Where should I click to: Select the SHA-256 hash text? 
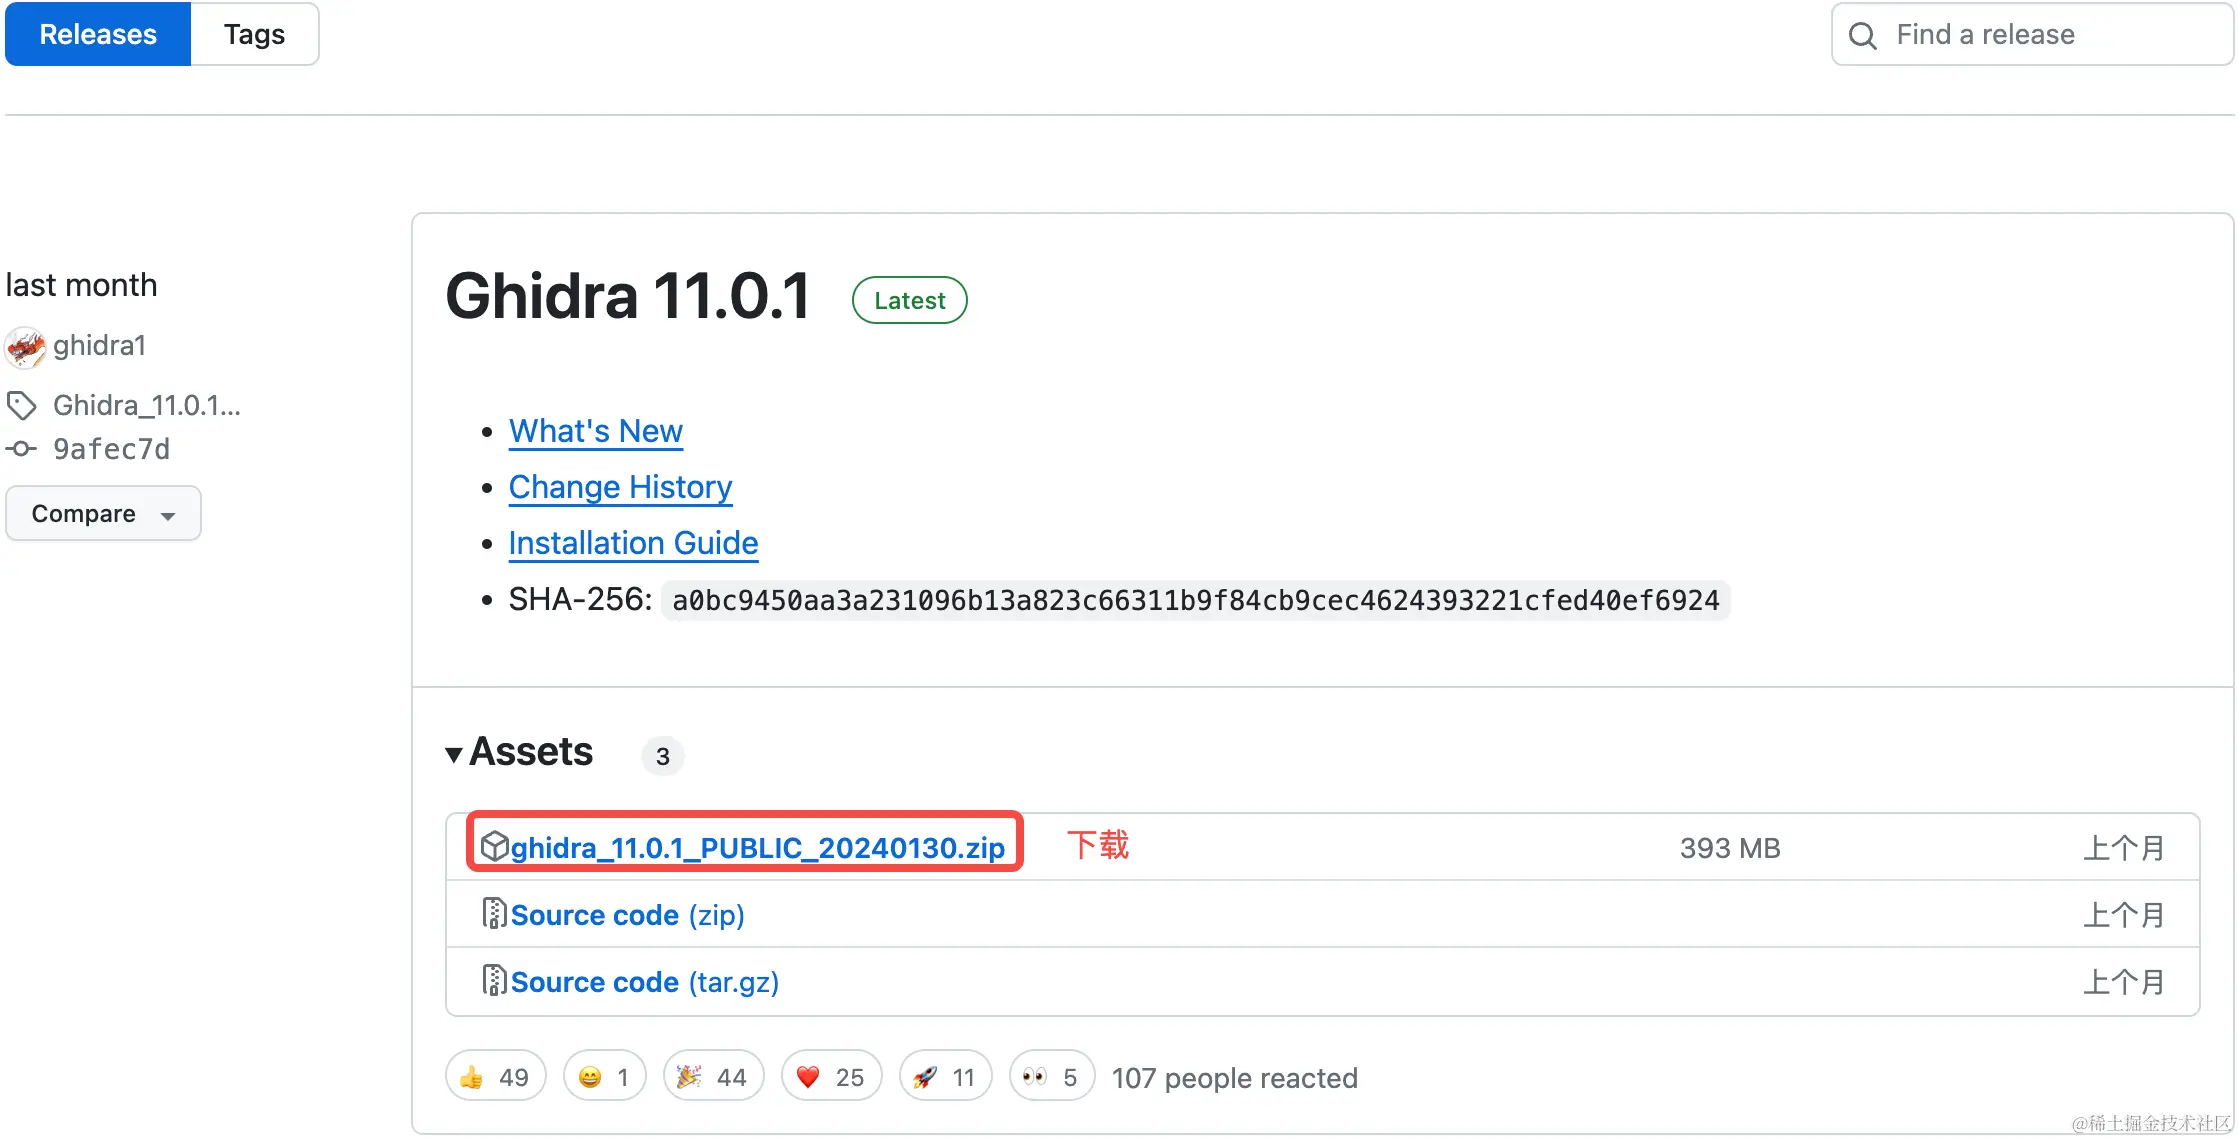(x=1195, y=600)
